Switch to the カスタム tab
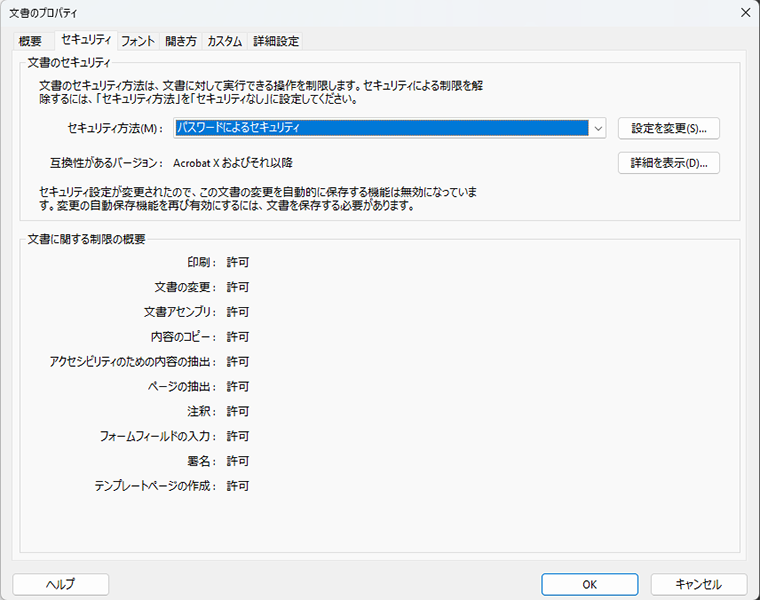 click(x=224, y=41)
